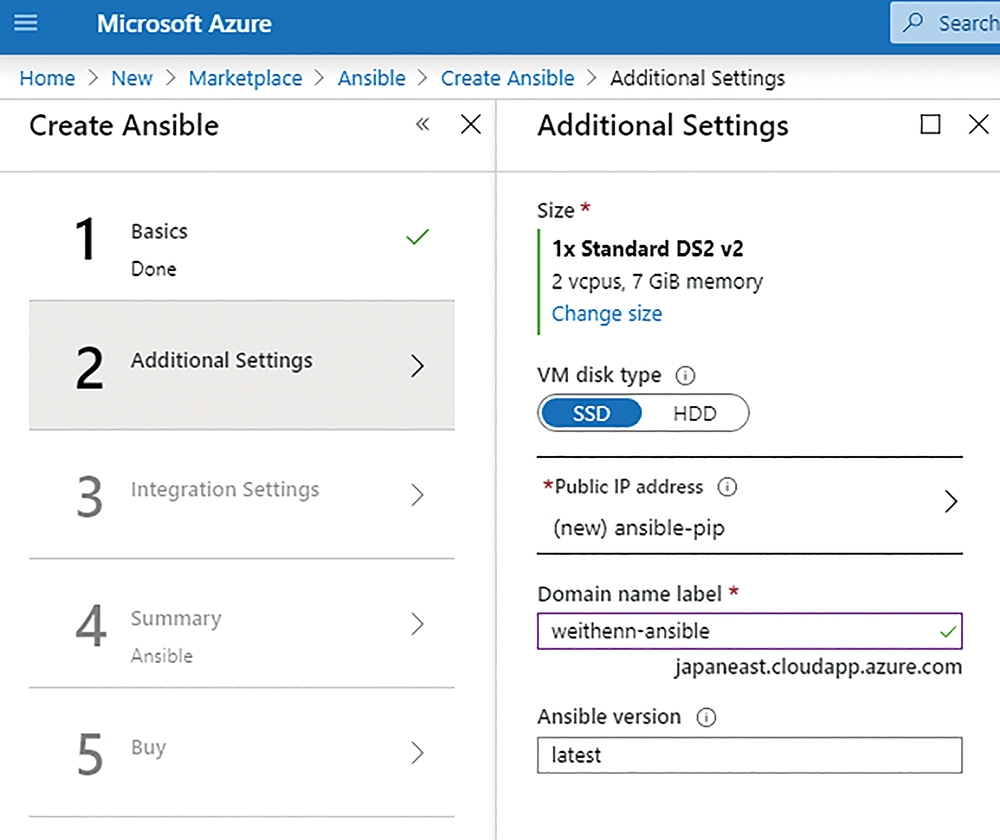The width and height of the screenshot is (1000, 840).
Task: Close the Additional Settings blade
Action: coord(978,124)
